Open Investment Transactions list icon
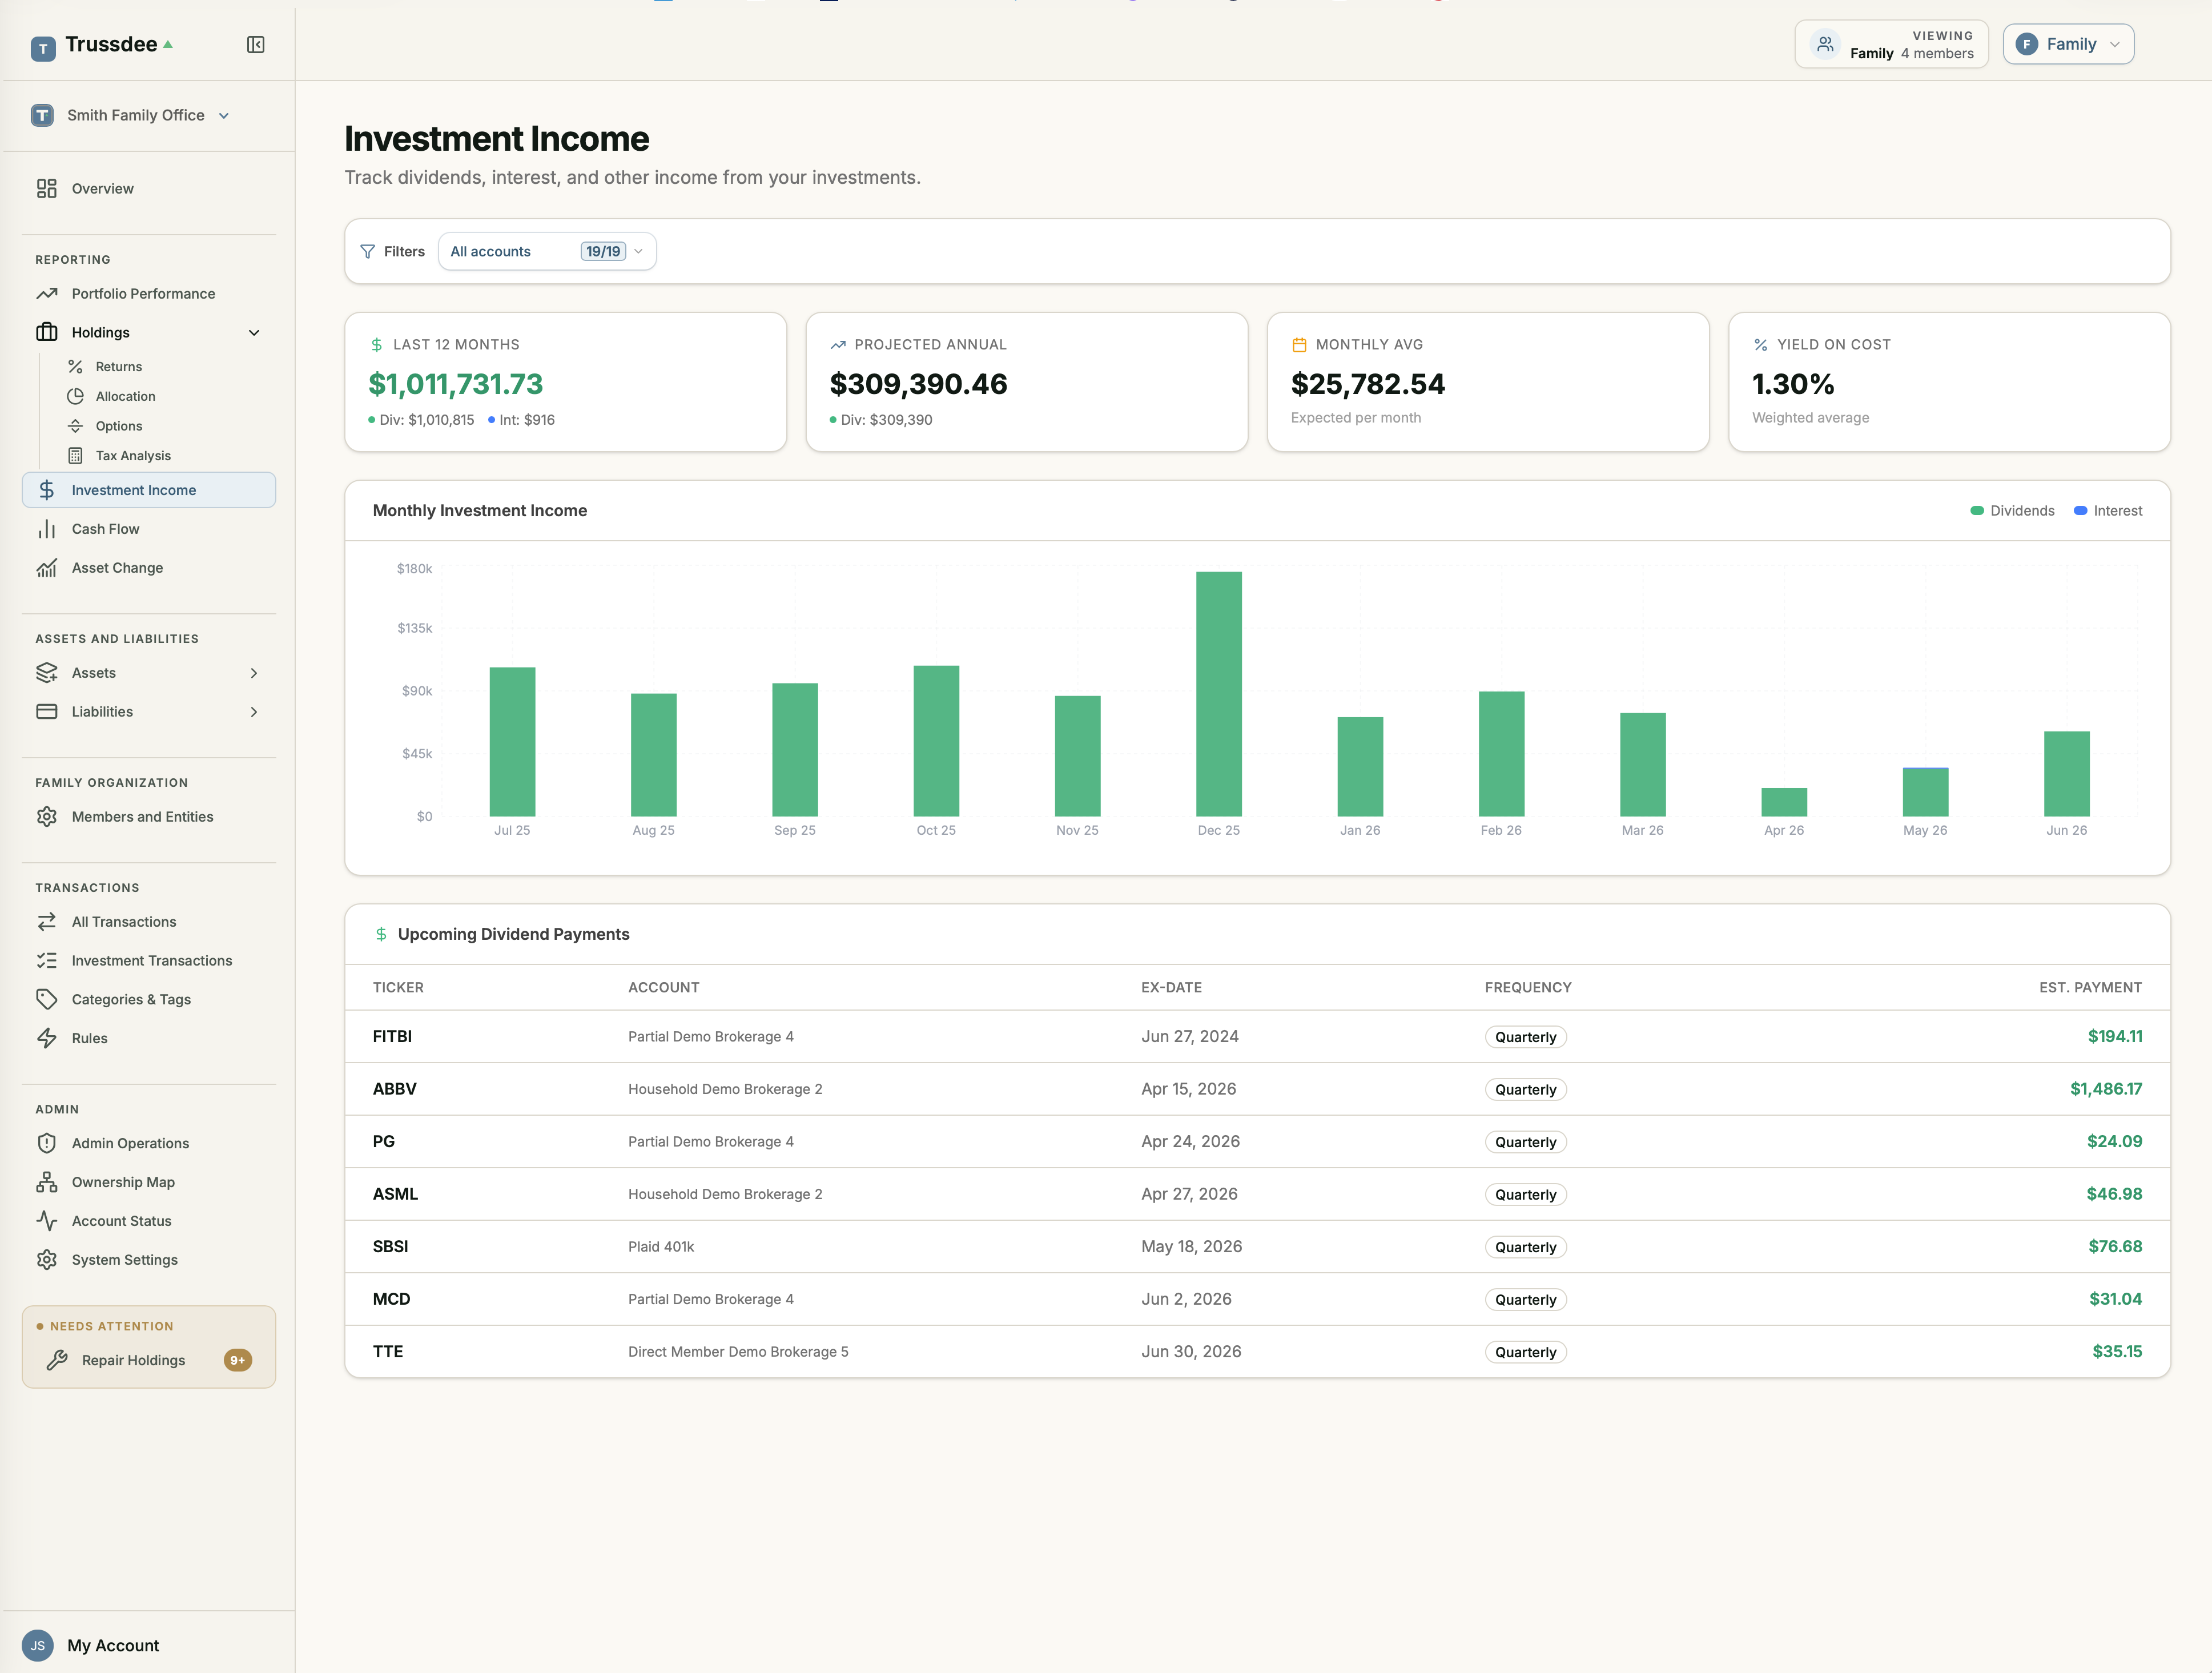2212x1673 pixels. click(x=47, y=961)
